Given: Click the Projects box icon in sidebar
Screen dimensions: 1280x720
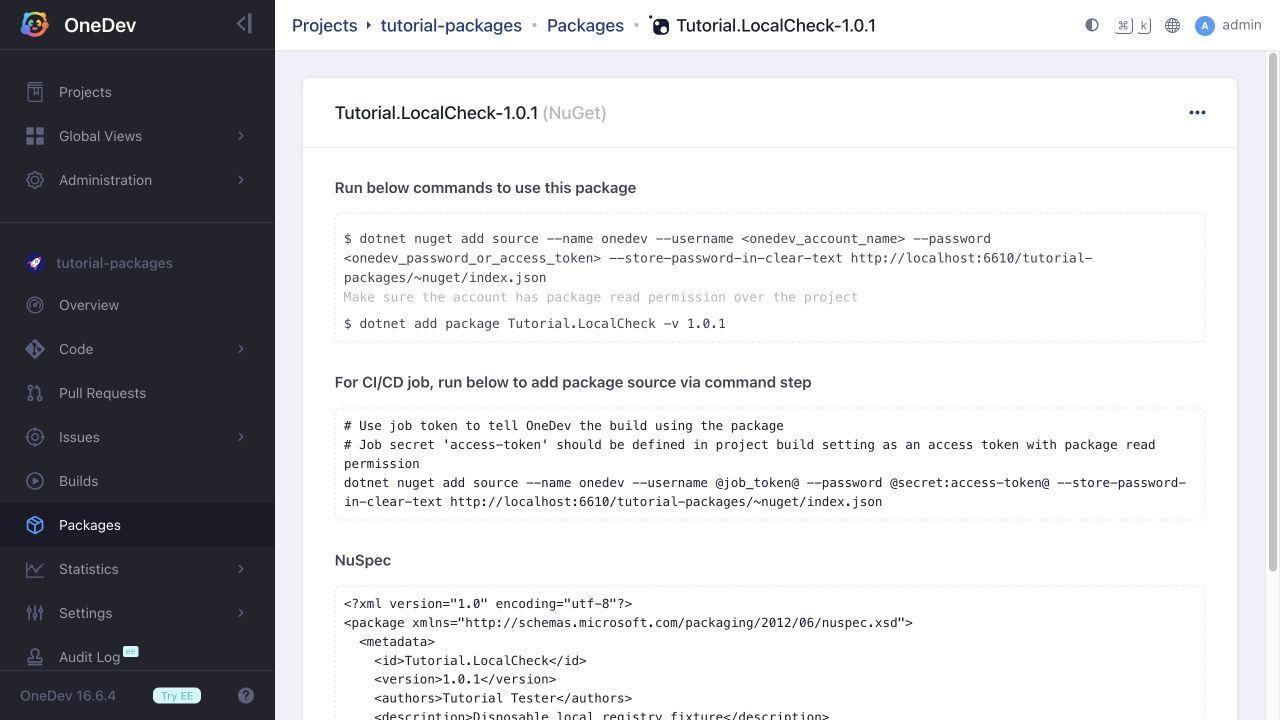Looking at the screenshot, I should coord(35,92).
